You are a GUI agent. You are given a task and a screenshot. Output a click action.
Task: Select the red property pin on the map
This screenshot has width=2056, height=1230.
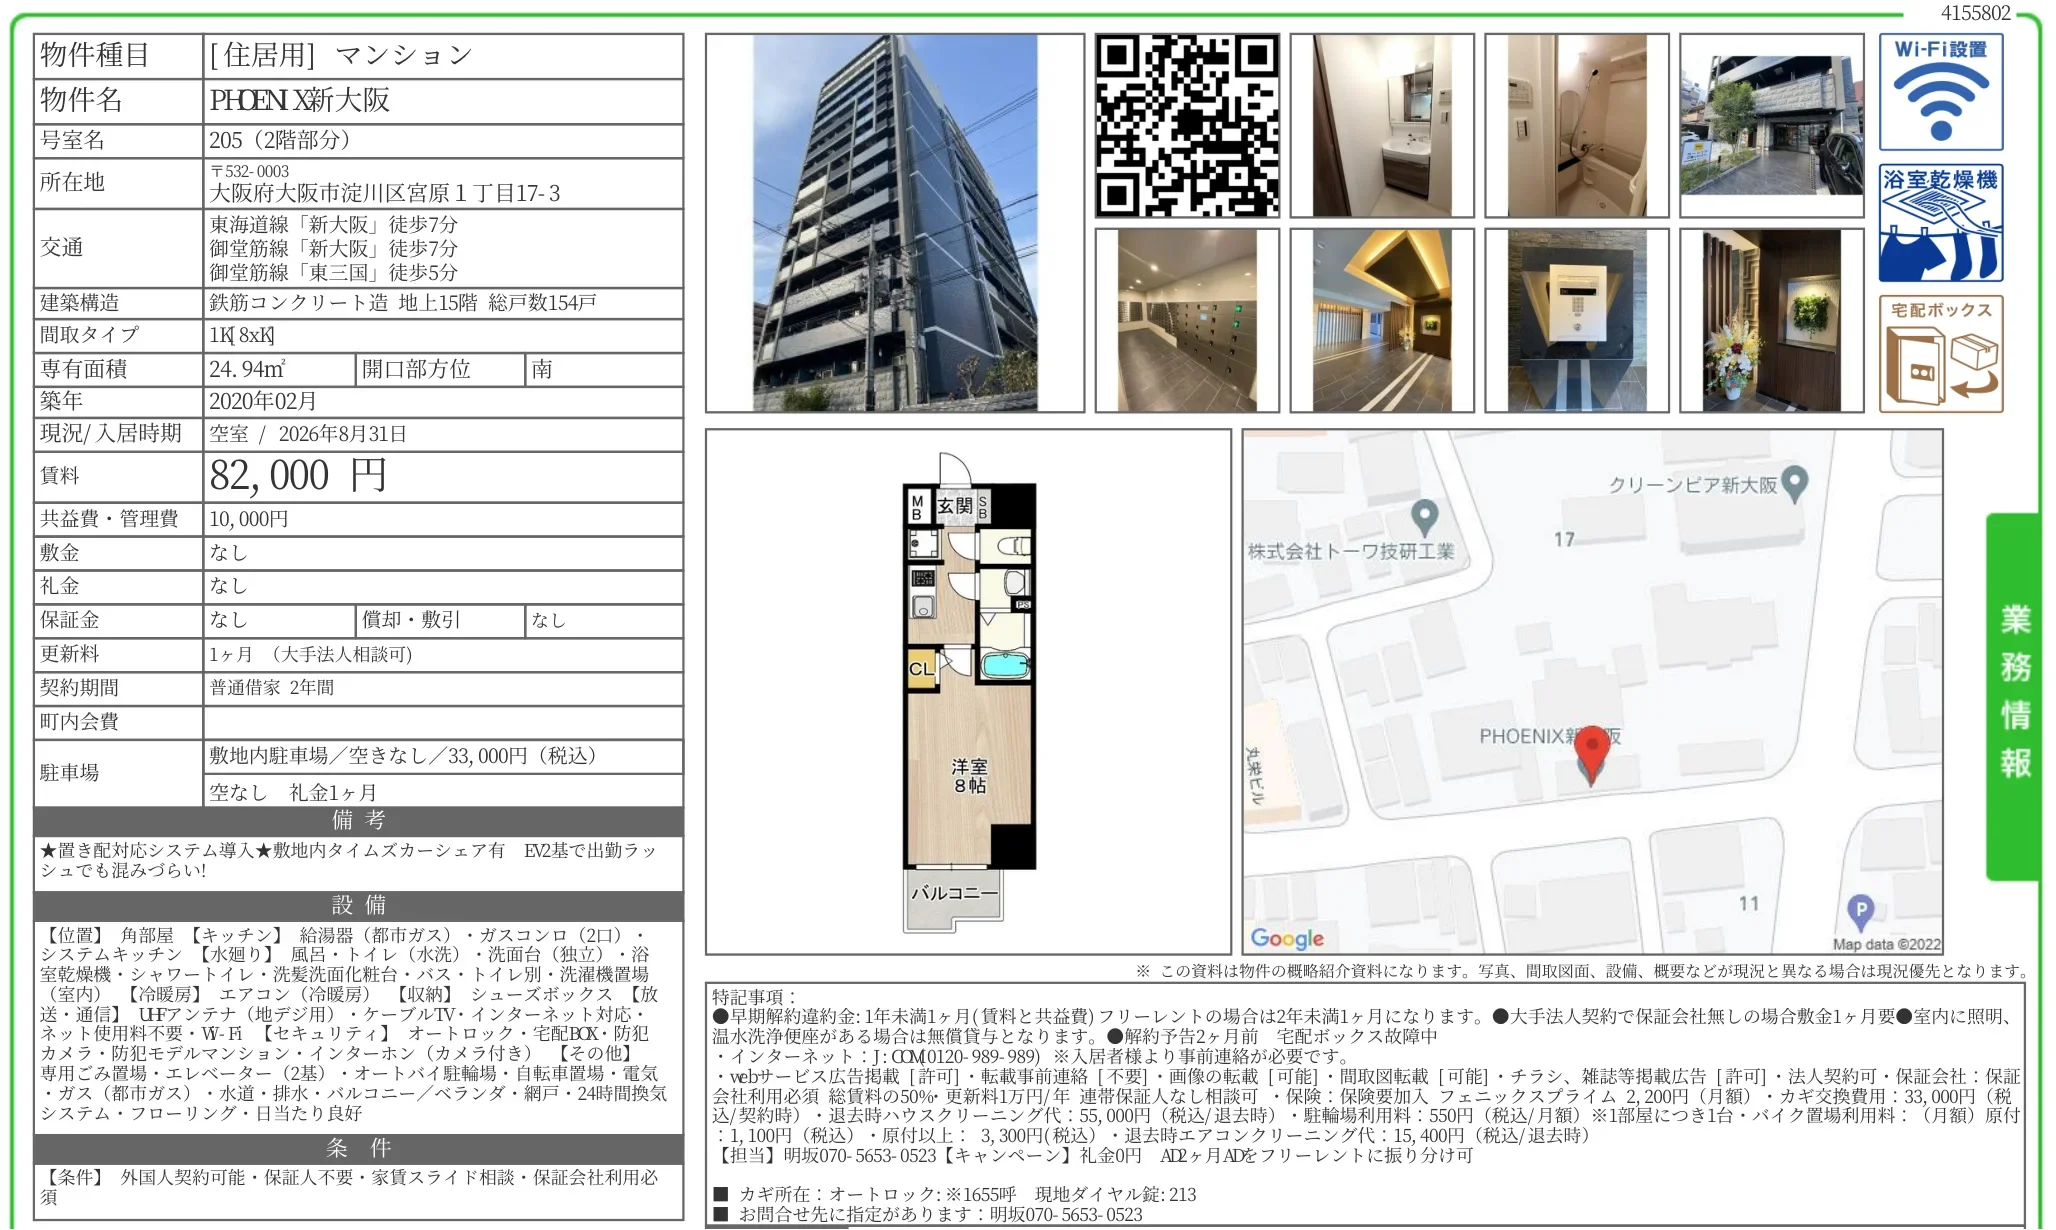(x=1591, y=753)
